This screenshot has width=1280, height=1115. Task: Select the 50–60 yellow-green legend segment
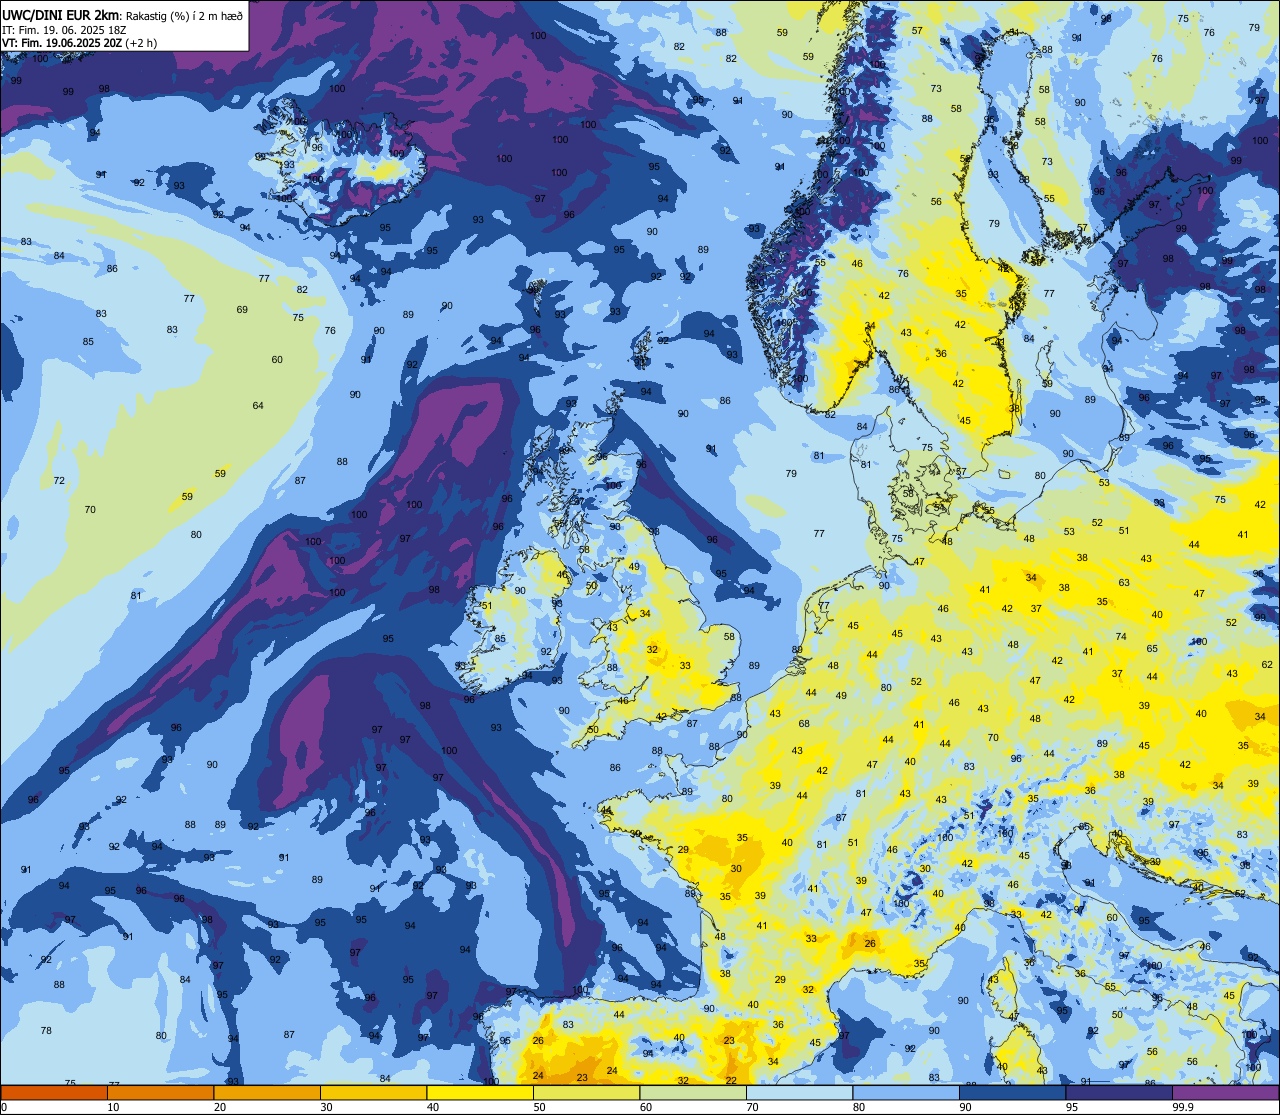[x=586, y=1092]
